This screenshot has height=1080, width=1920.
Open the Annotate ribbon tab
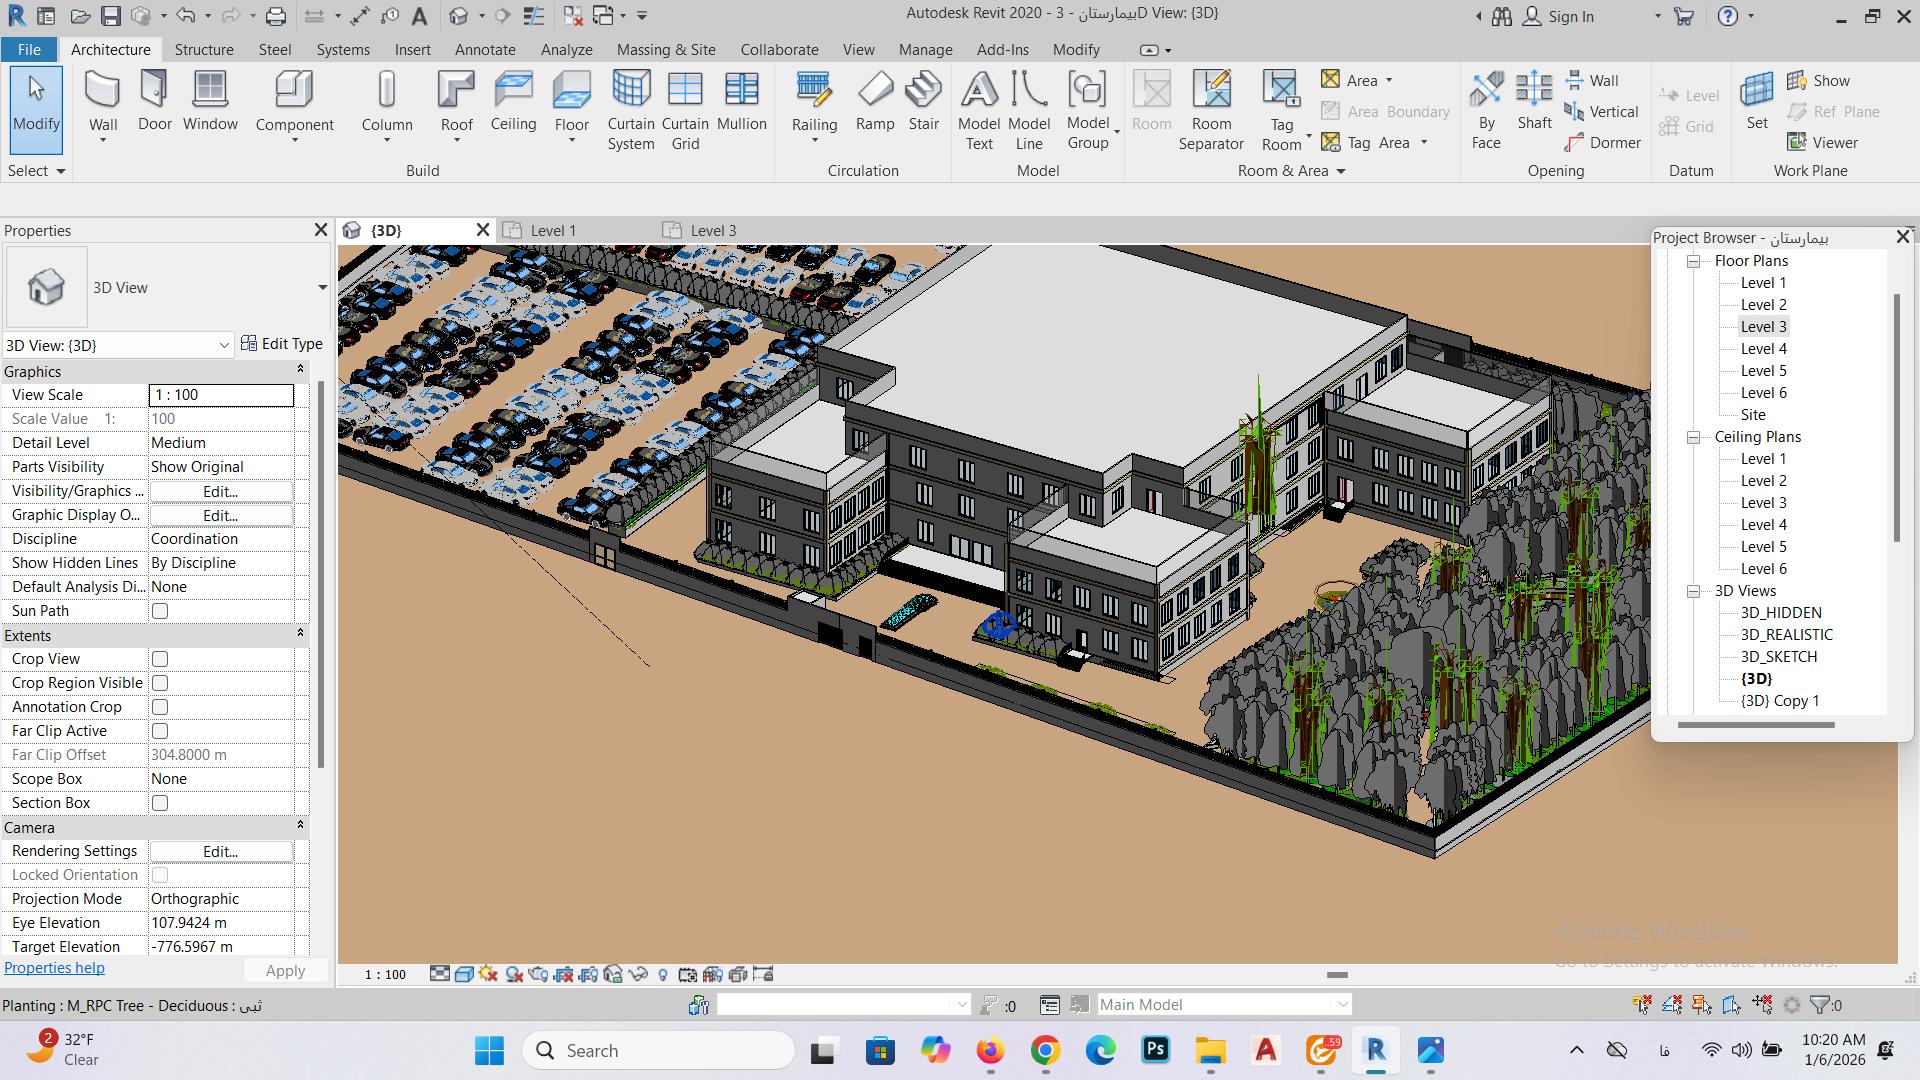click(485, 49)
